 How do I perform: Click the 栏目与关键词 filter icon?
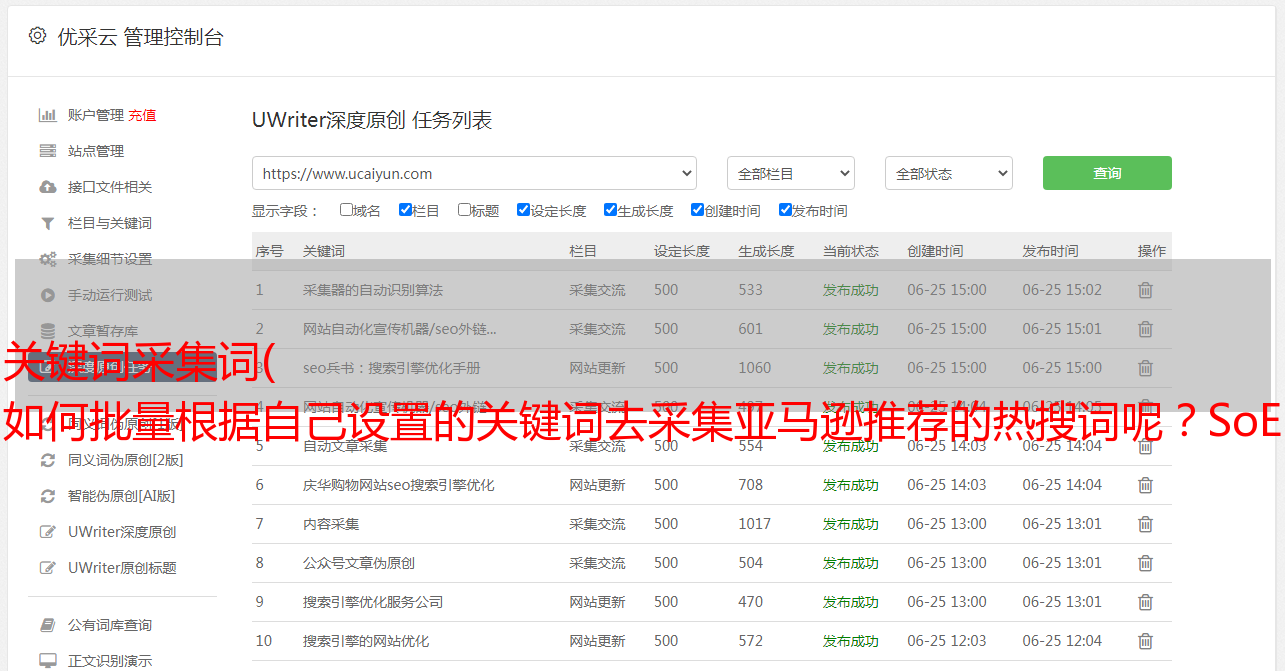[47, 223]
